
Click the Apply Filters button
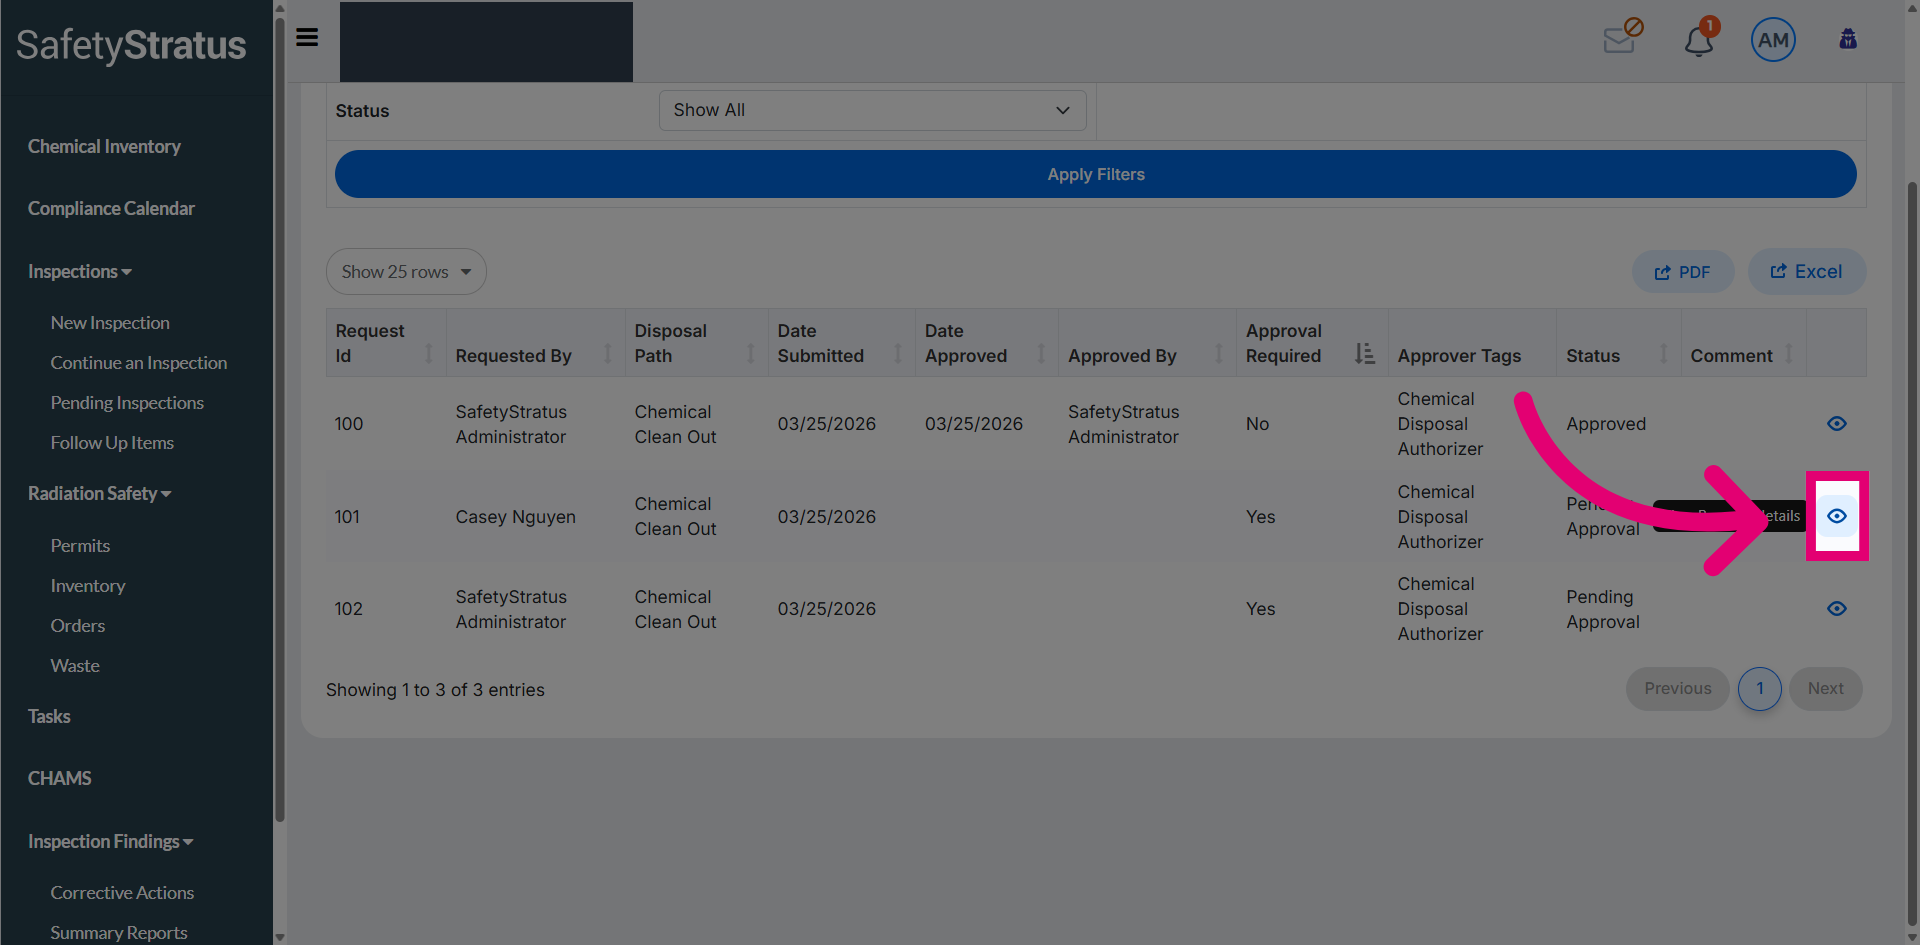coord(1095,174)
